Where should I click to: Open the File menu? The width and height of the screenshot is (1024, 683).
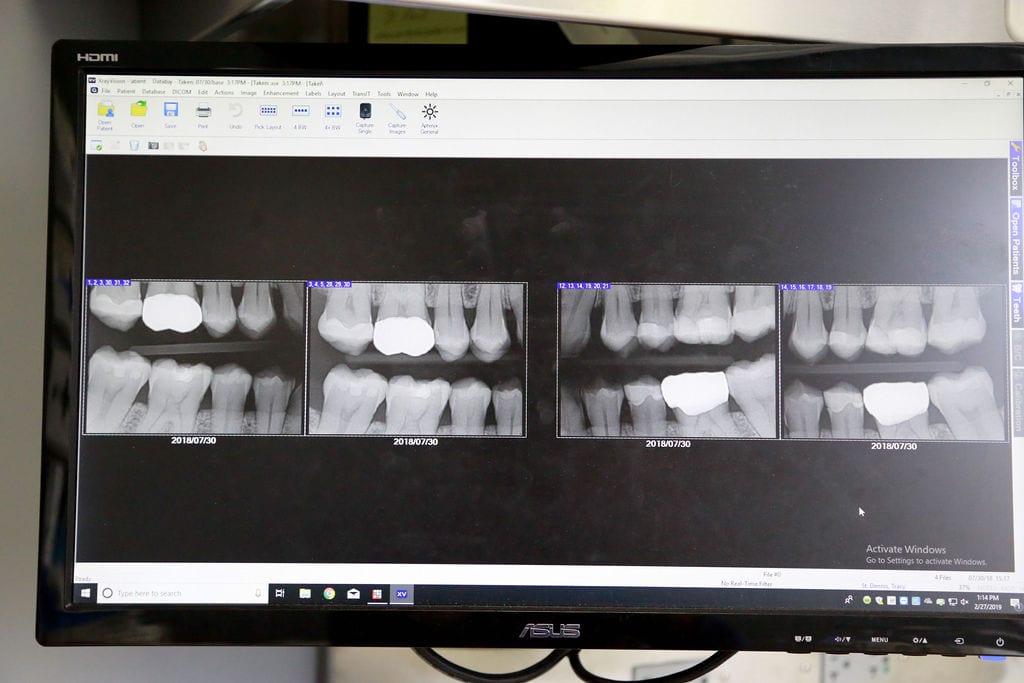[x=106, y=91]
